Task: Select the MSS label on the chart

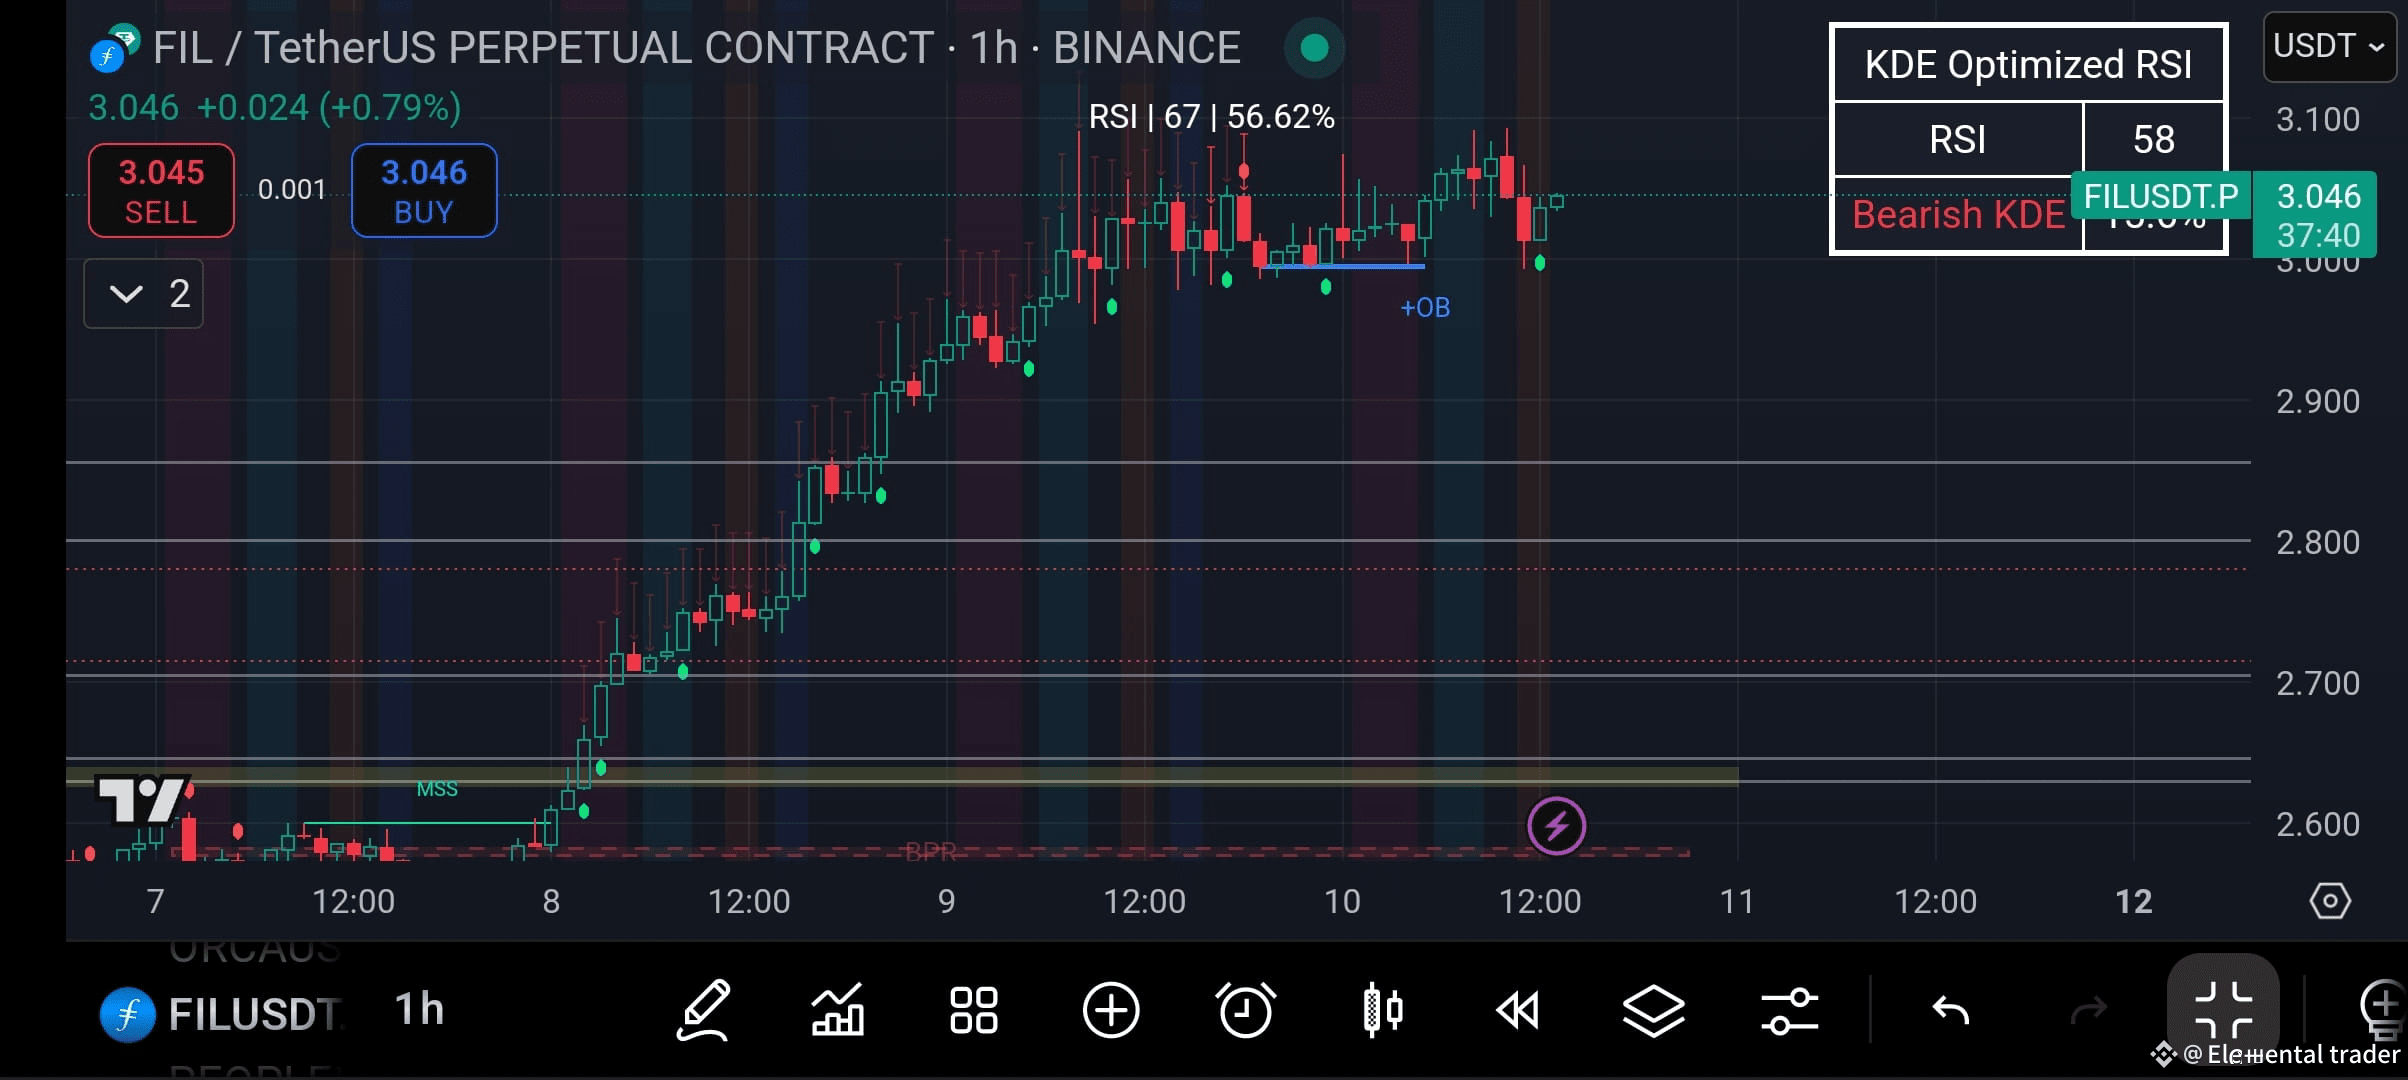Action: tap(437, 789)
